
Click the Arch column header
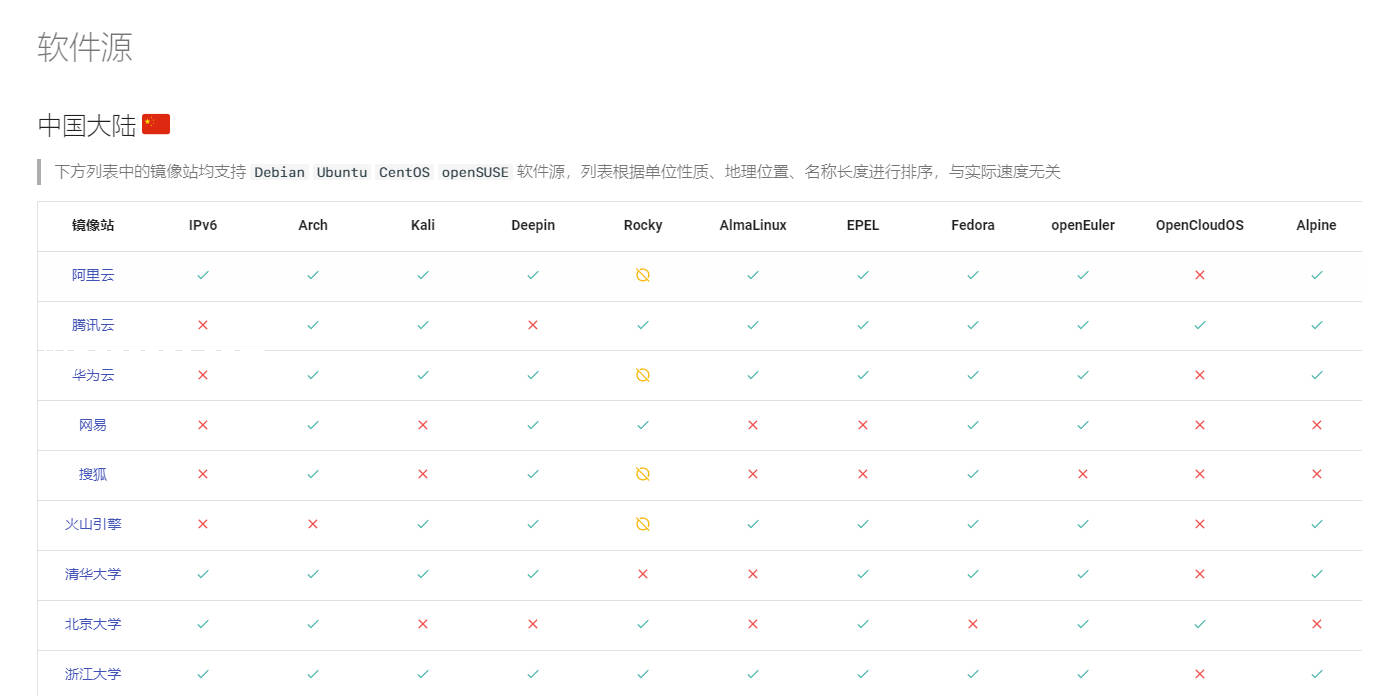click(x=313, y=225)
